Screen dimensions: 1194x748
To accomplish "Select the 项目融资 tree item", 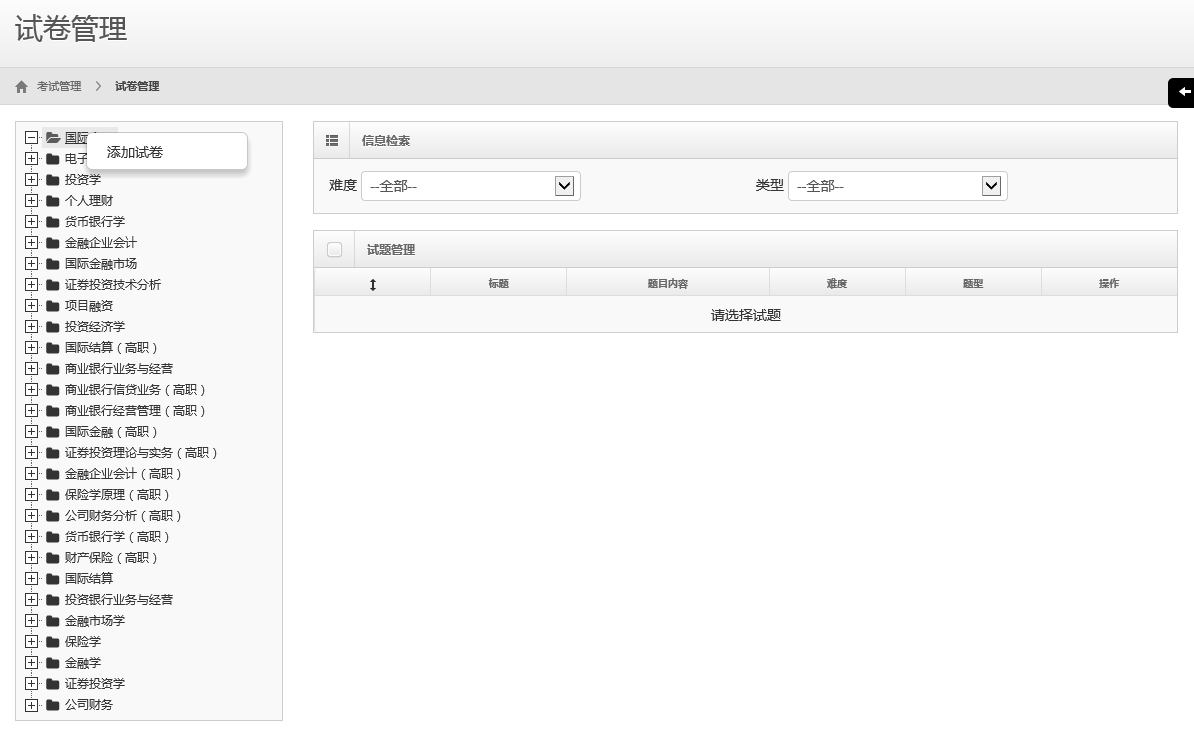I will 89,306.
